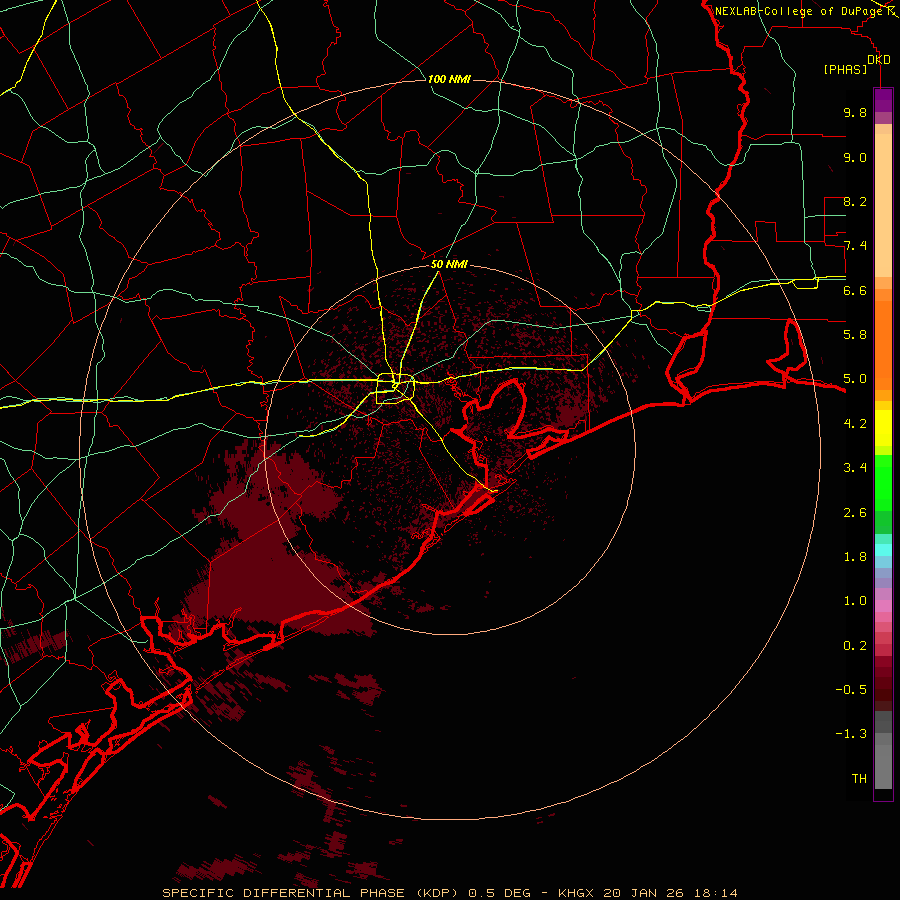Pick the pink segment of the color scale

point(883,606)
